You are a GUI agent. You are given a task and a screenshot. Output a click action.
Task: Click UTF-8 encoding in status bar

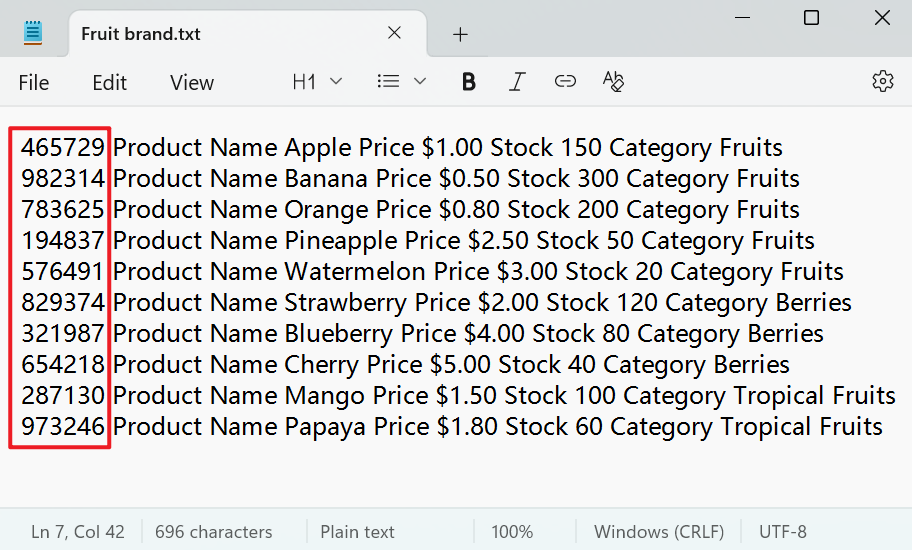pos(782,532)
